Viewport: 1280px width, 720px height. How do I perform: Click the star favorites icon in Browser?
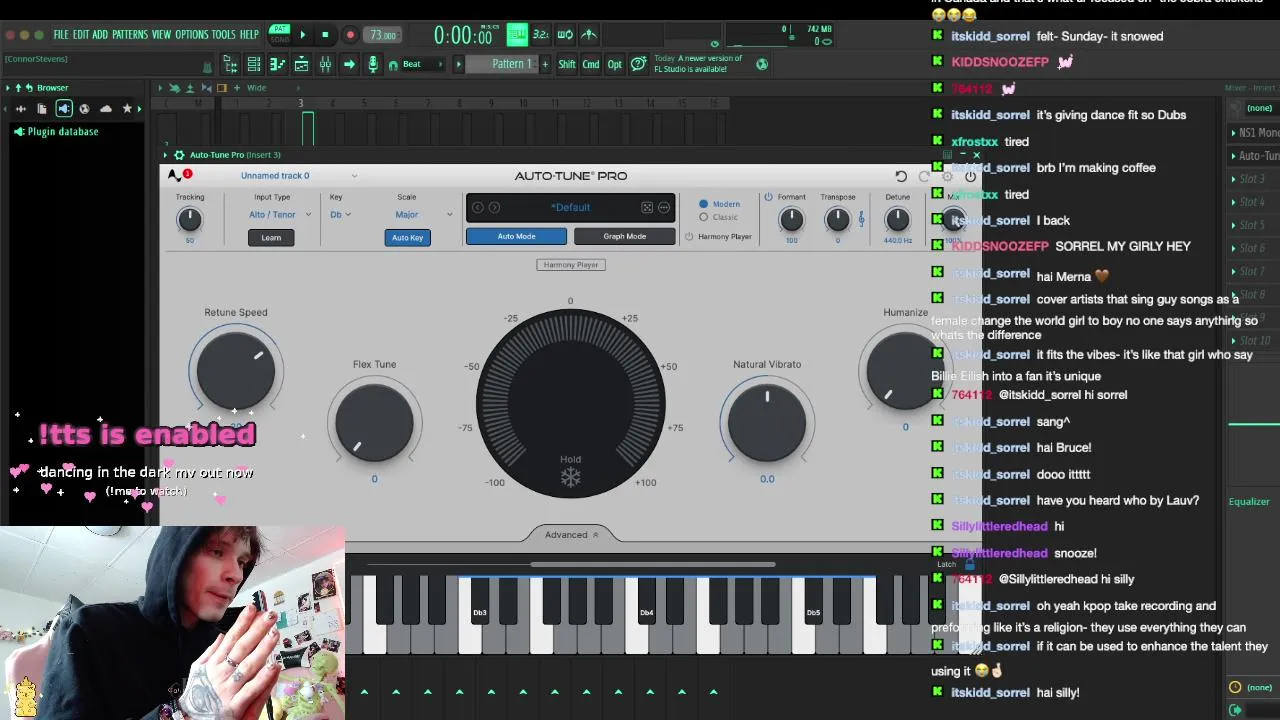tap(127, 108)
